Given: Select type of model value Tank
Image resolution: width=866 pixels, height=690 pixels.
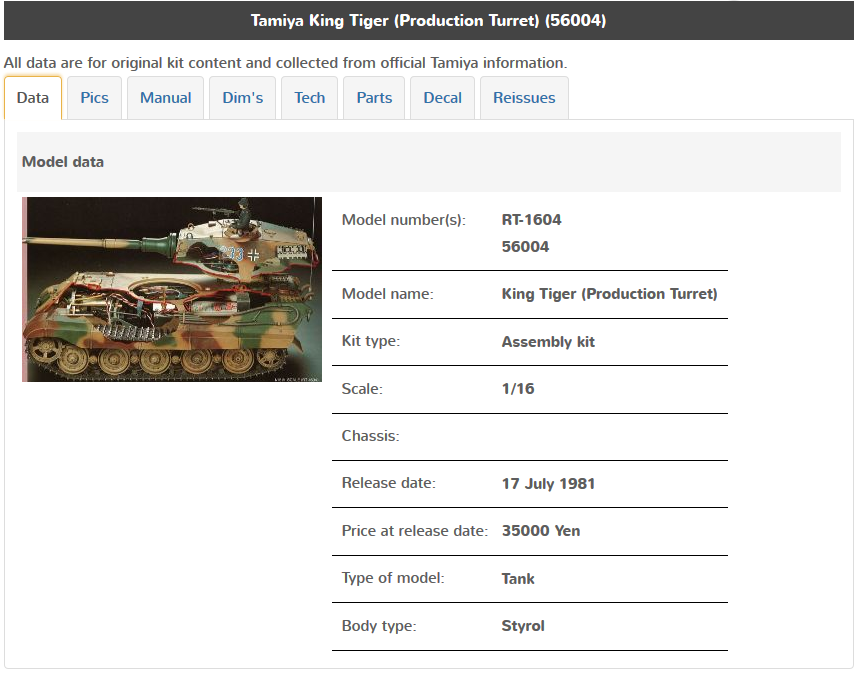Looking at the screenshot, I should (x=518, y=579).
